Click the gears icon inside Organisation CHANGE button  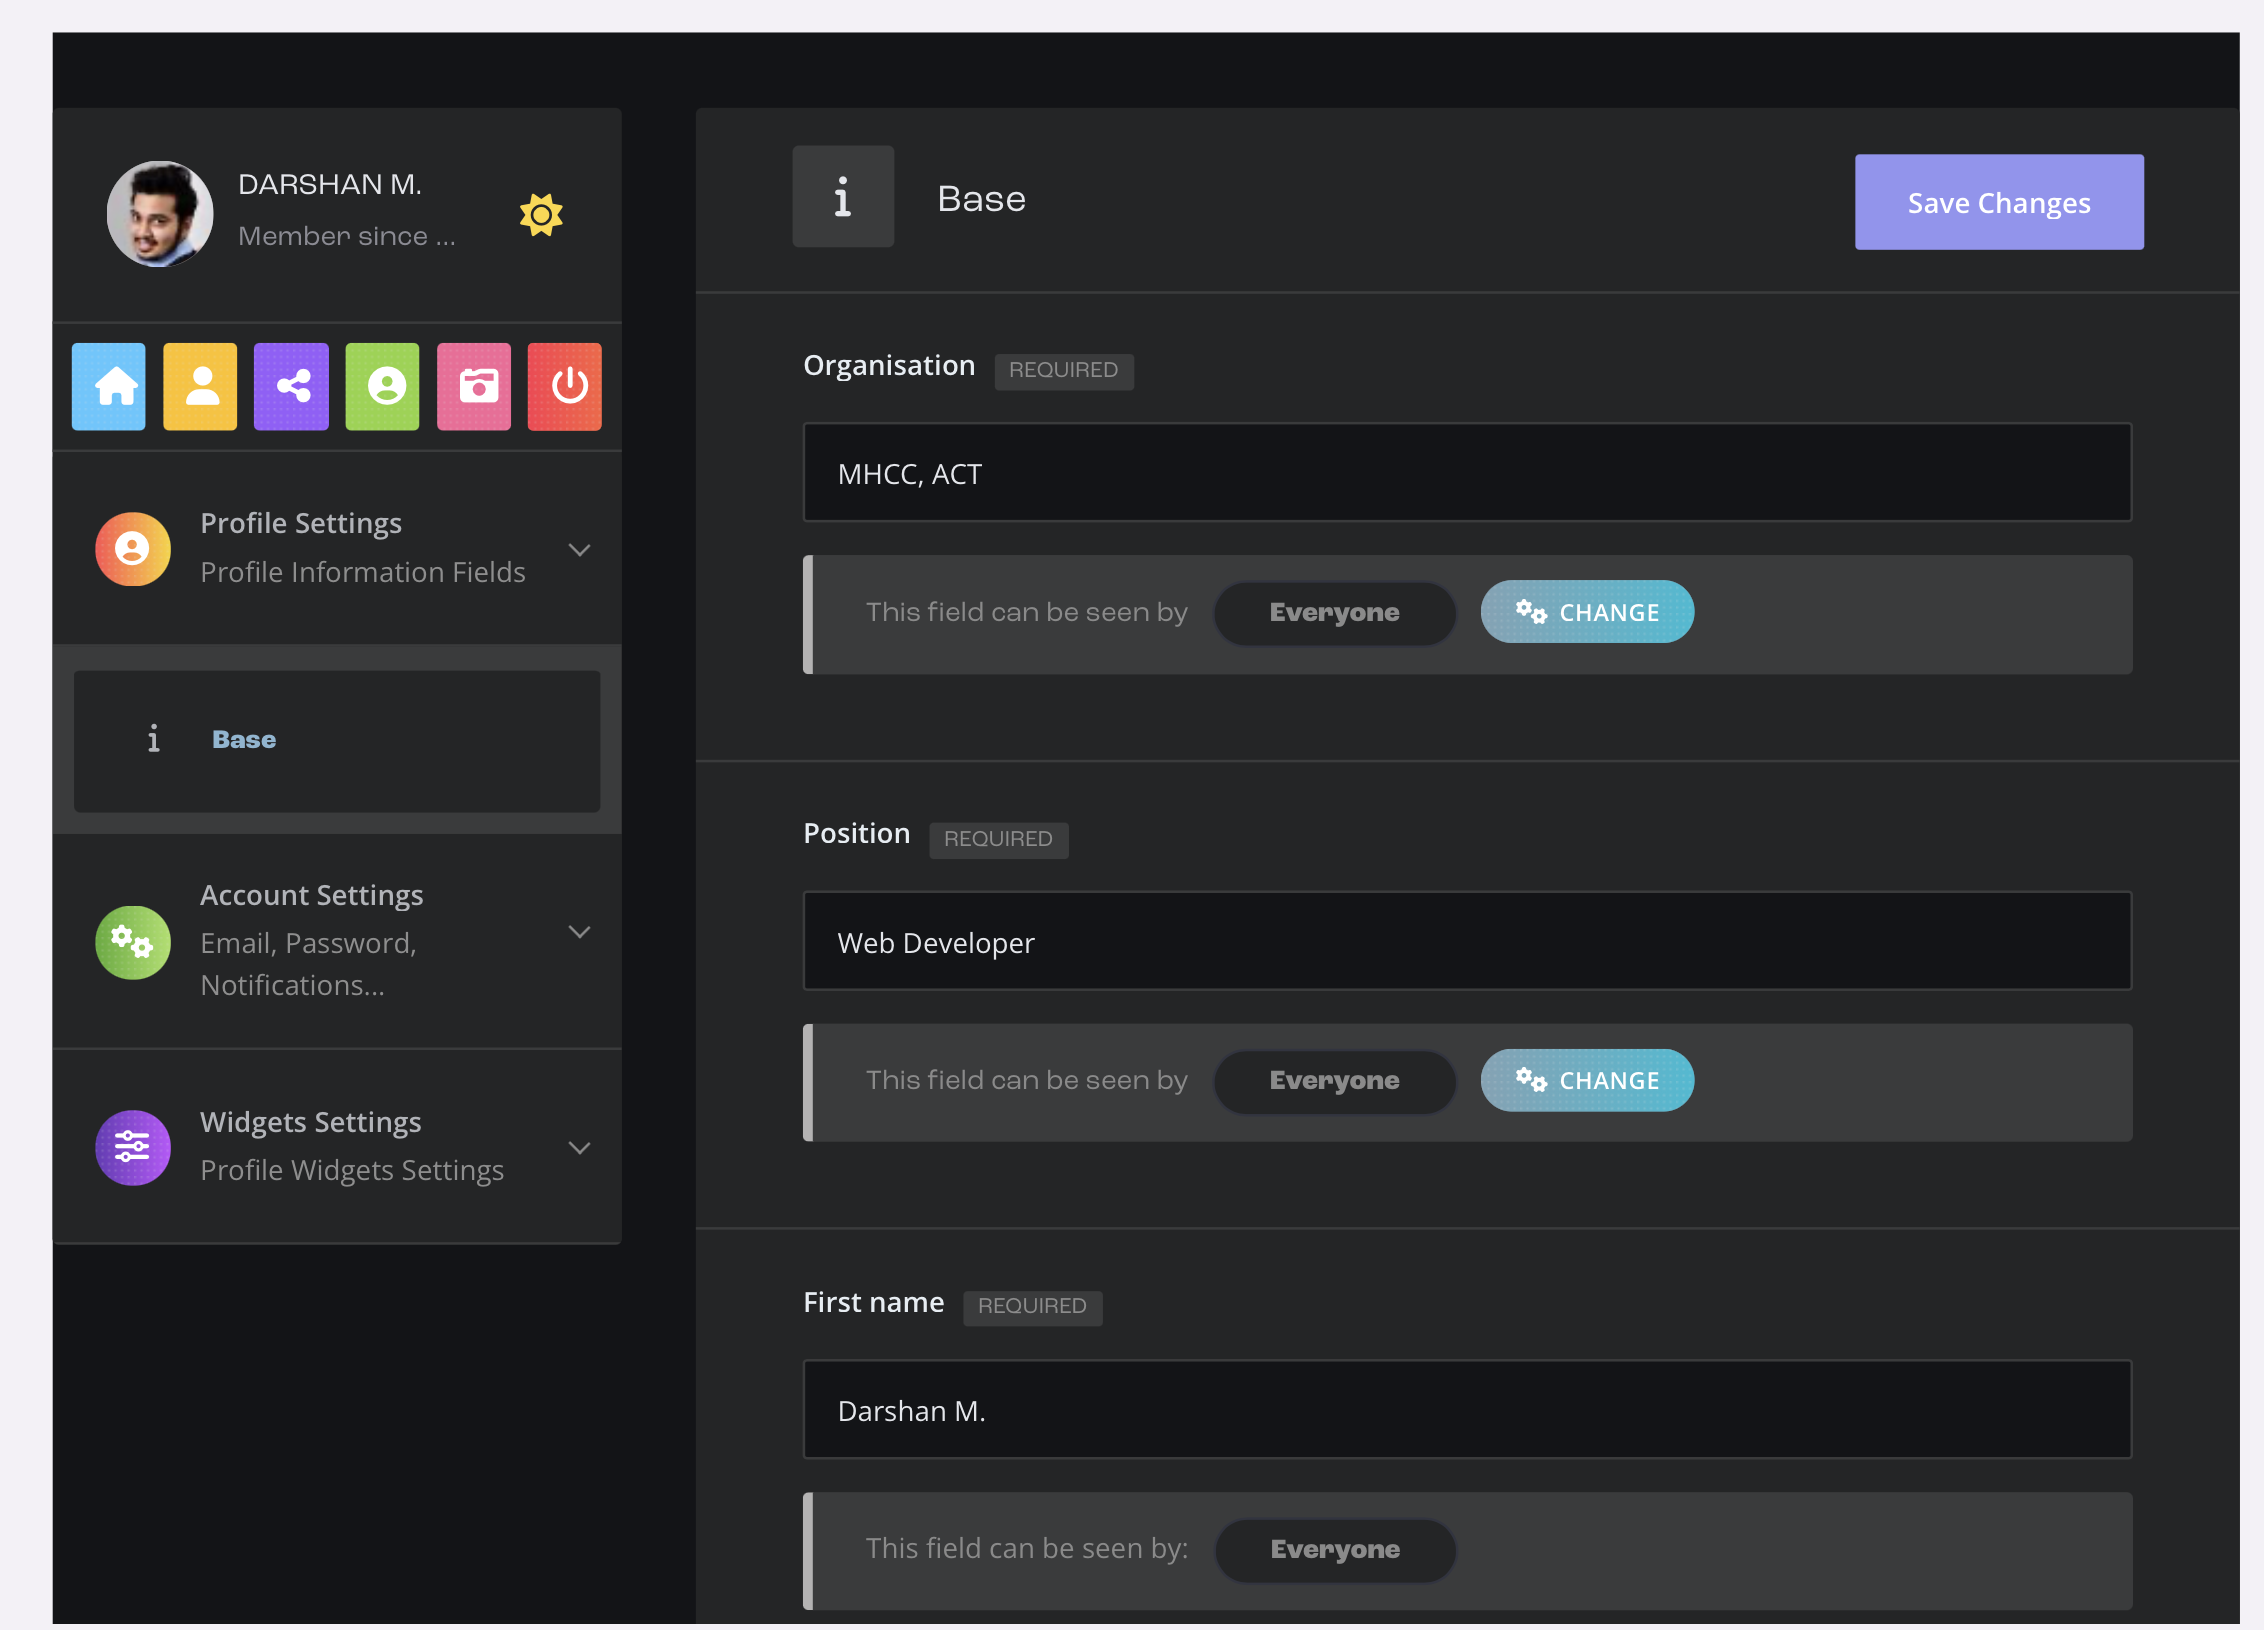[x=1531, y=611]
